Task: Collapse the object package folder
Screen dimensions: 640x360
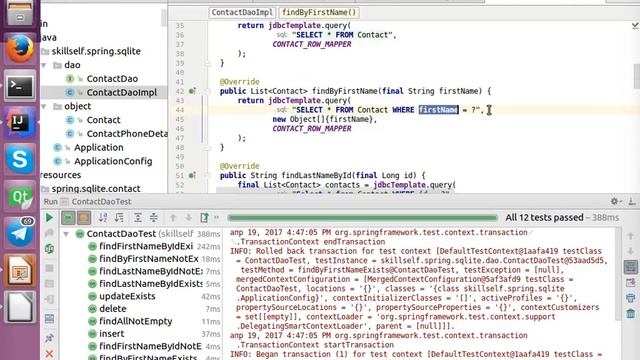Action: click(x=44, y=107)
